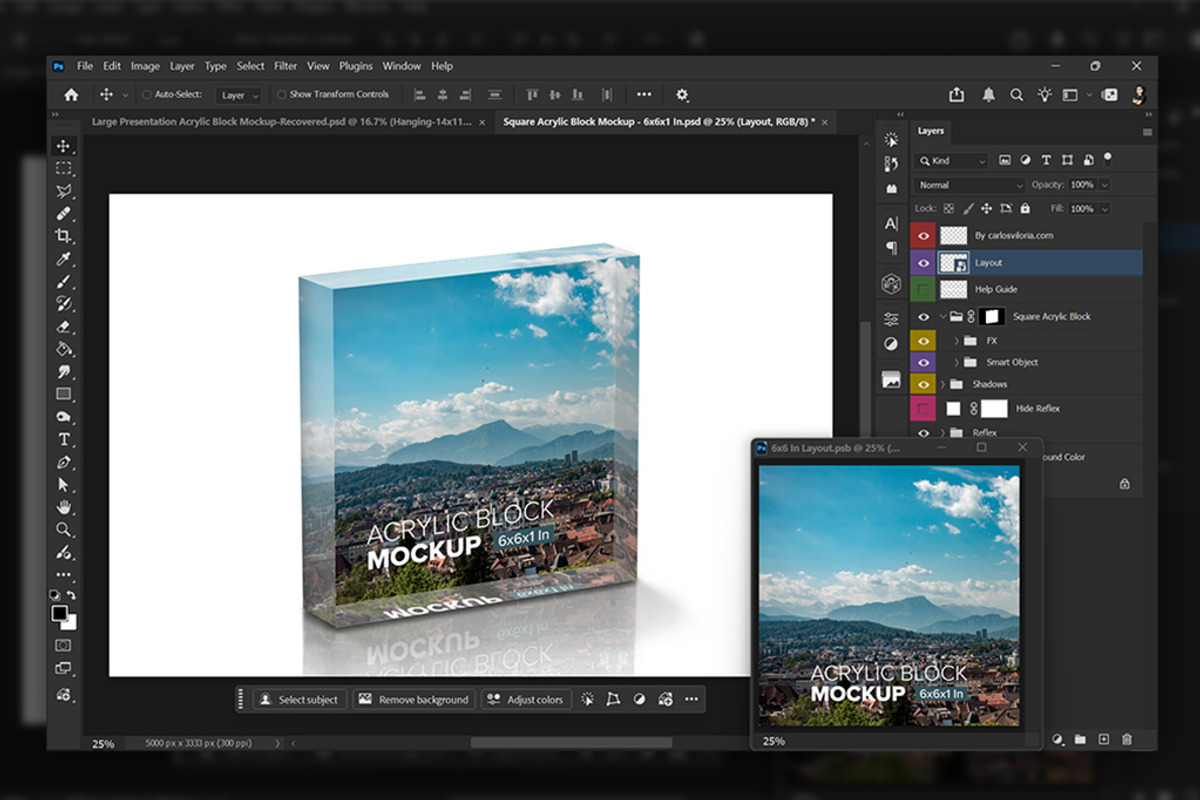The width and height of the screenshot is (1200, 800).
Task: Click the Home icon in options bar
Action: tap(71, 95)
